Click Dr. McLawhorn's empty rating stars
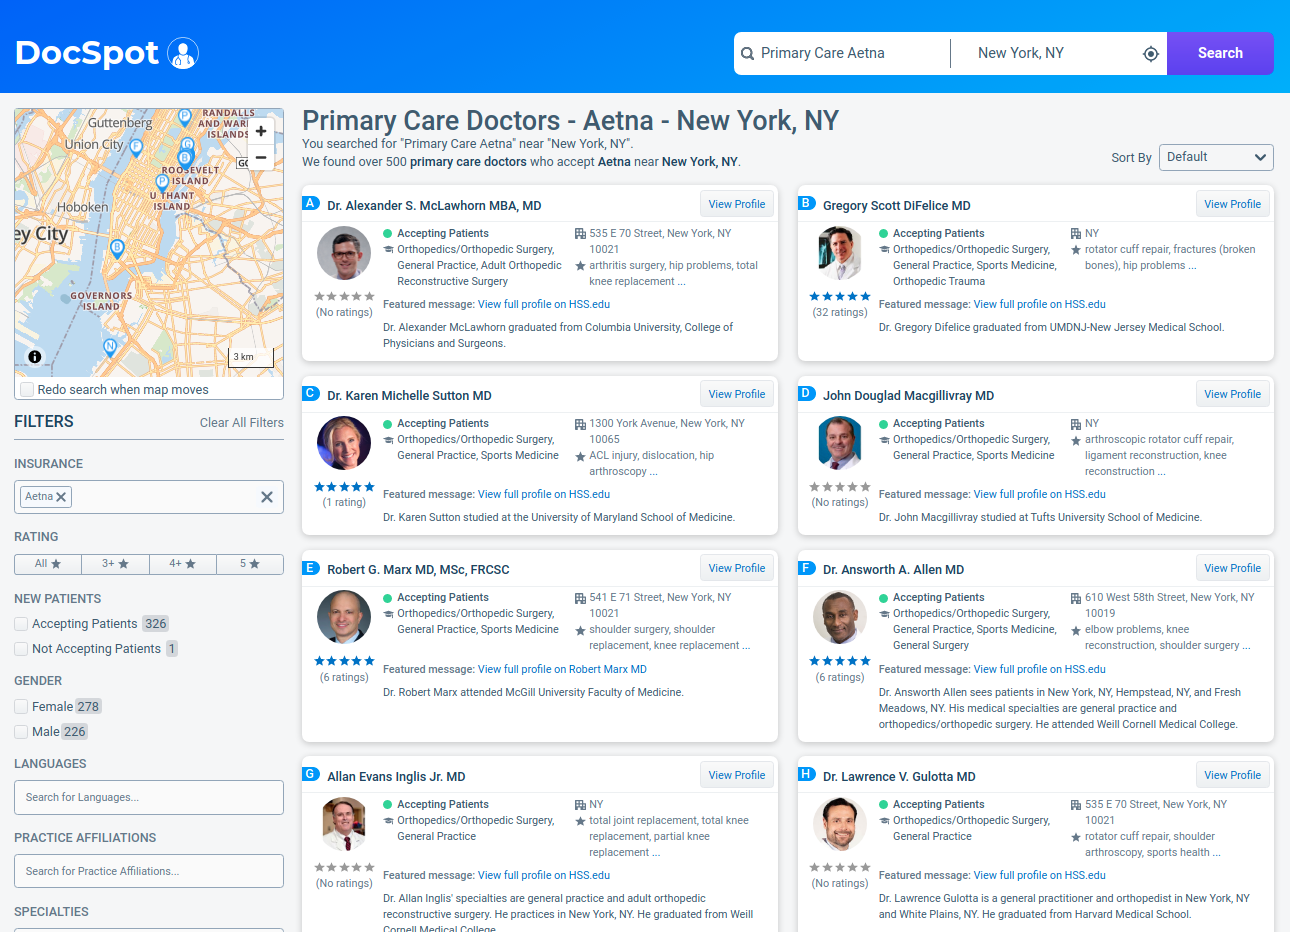This screenshot has height=932, width=1290. (x=344, y=297)
